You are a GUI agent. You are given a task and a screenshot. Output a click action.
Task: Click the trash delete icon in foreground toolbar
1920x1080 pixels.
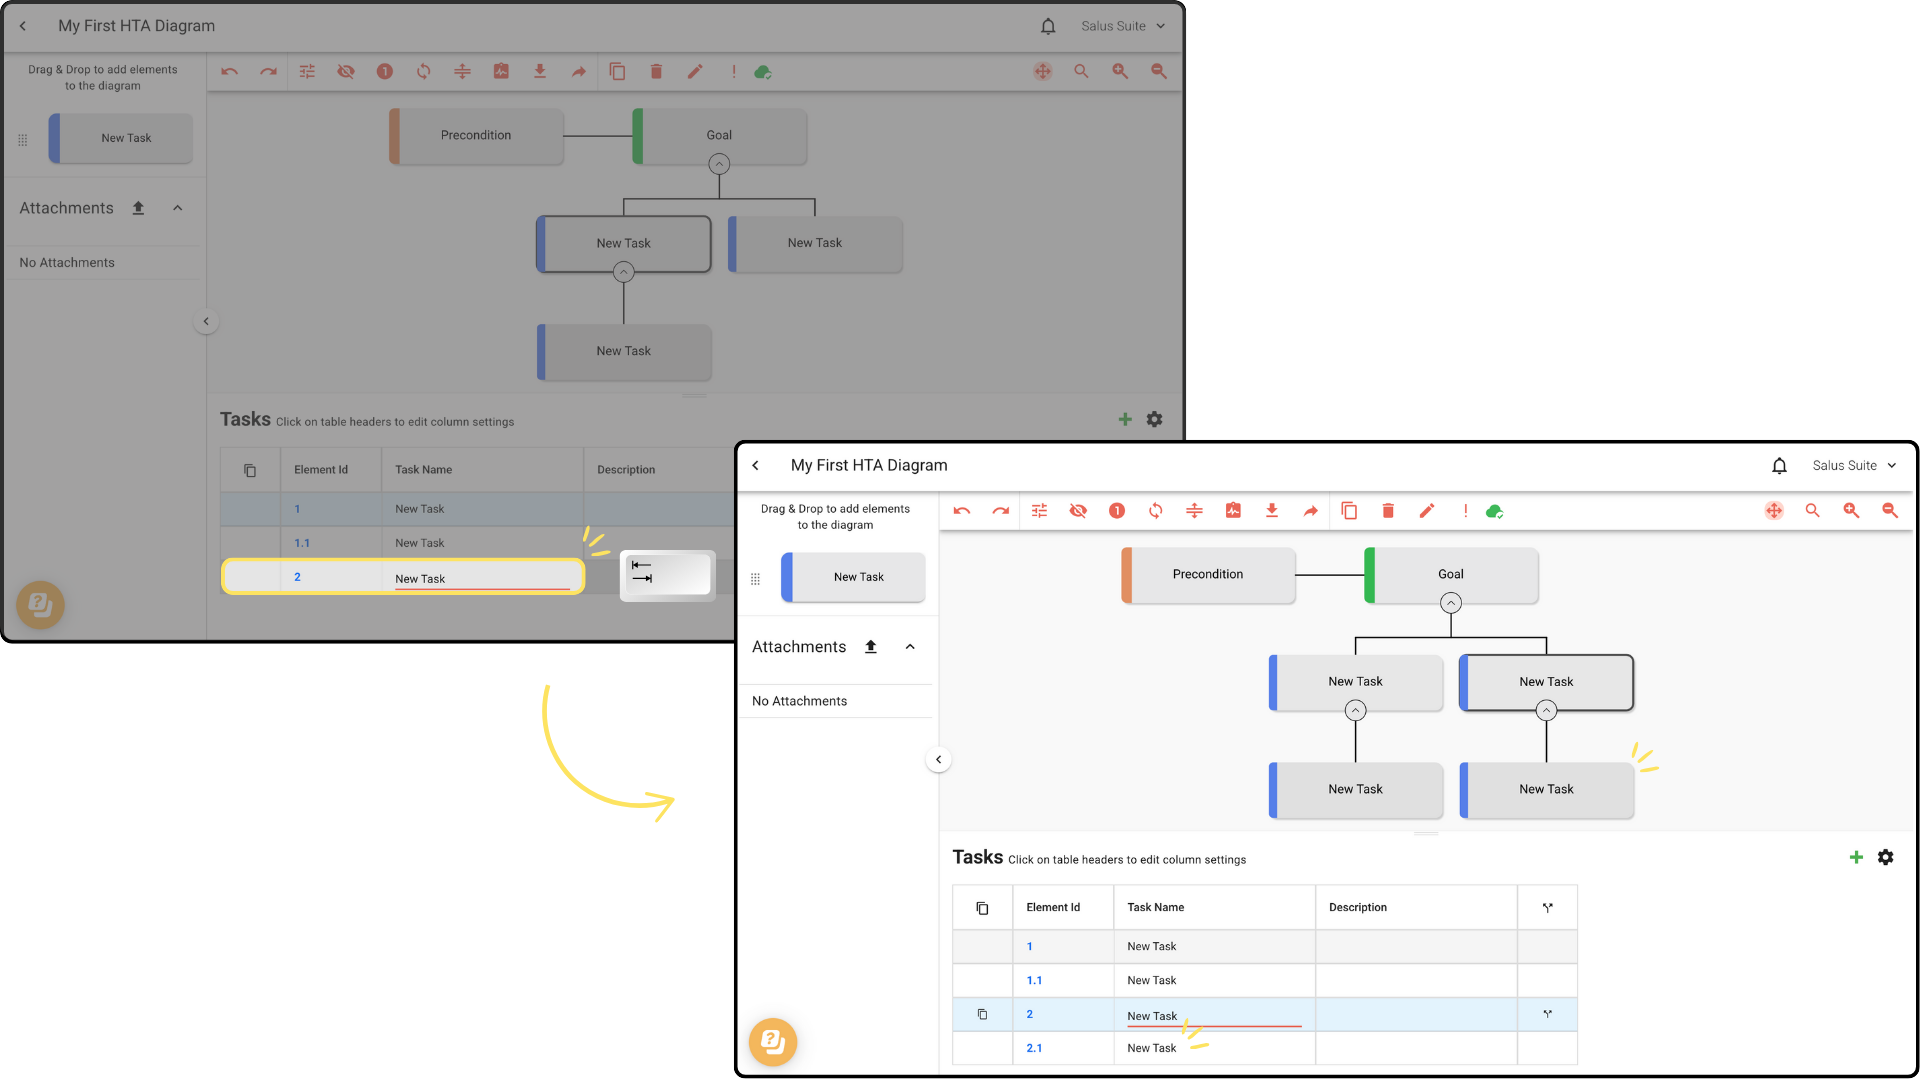1388,511
